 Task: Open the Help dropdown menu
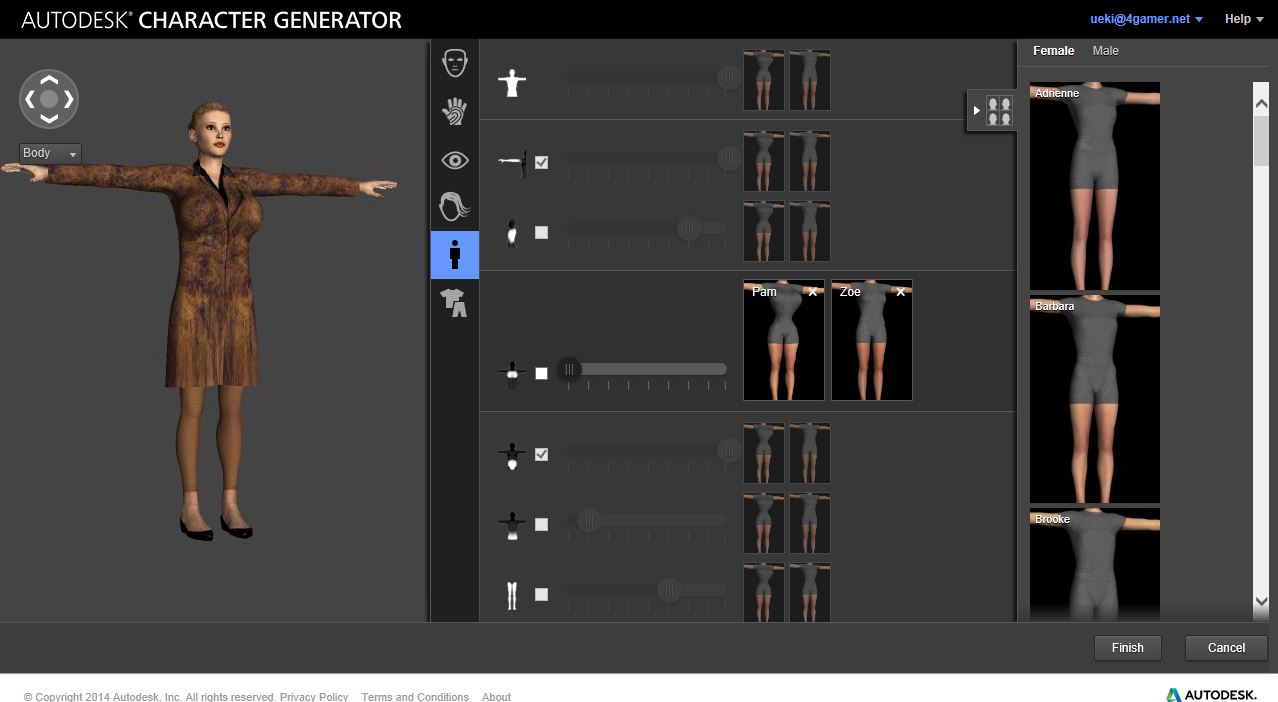point(1244,19)
